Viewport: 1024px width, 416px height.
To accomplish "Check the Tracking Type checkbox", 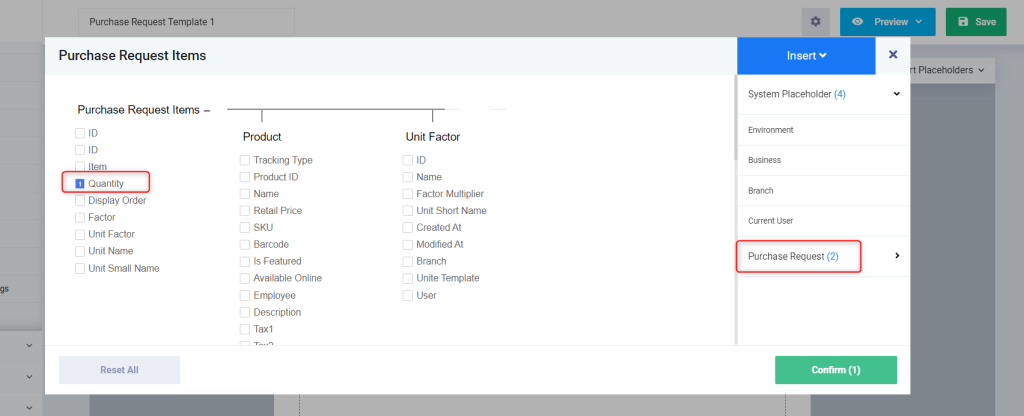I will [x=245, y=160].
